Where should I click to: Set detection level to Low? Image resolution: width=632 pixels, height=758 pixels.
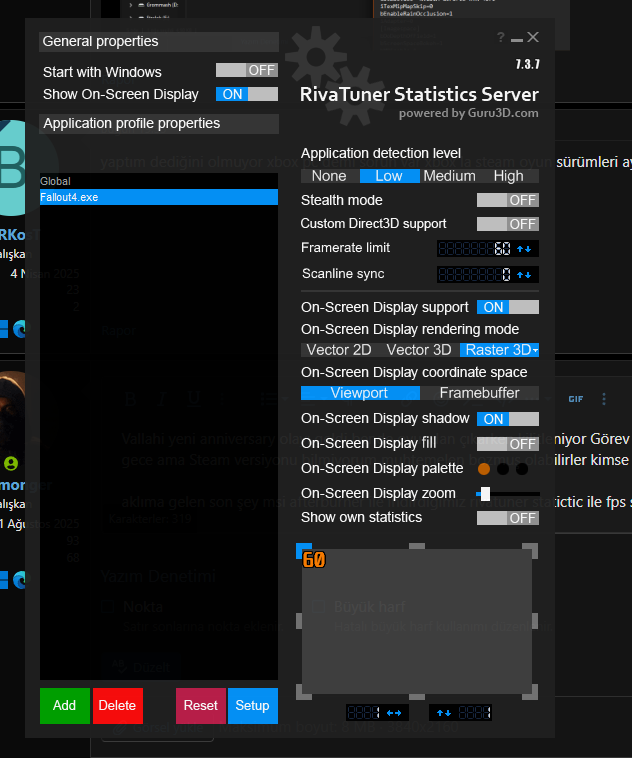(389, 176)
